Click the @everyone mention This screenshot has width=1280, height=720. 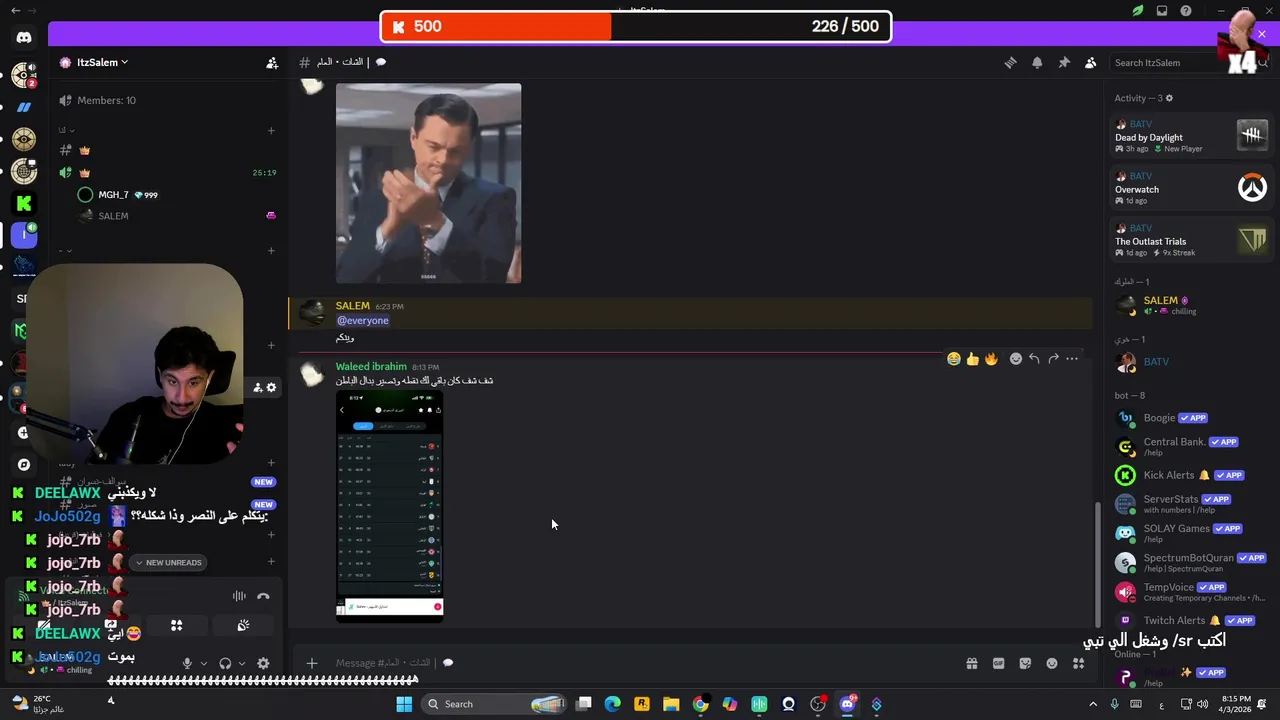point(363,321)
